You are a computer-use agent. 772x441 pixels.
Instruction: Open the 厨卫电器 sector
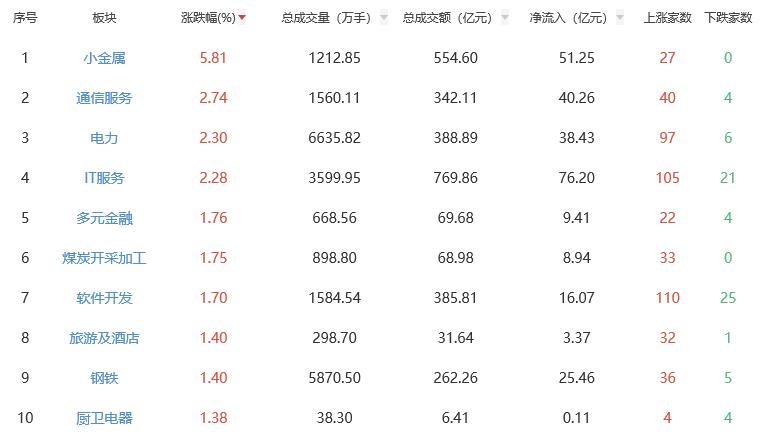(104, 418)
